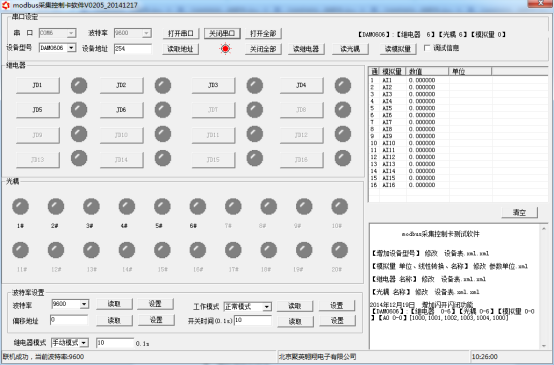Click the gray indicator lamp beside JD1
The width and height of the screenshot is (554, 365).
79,85
